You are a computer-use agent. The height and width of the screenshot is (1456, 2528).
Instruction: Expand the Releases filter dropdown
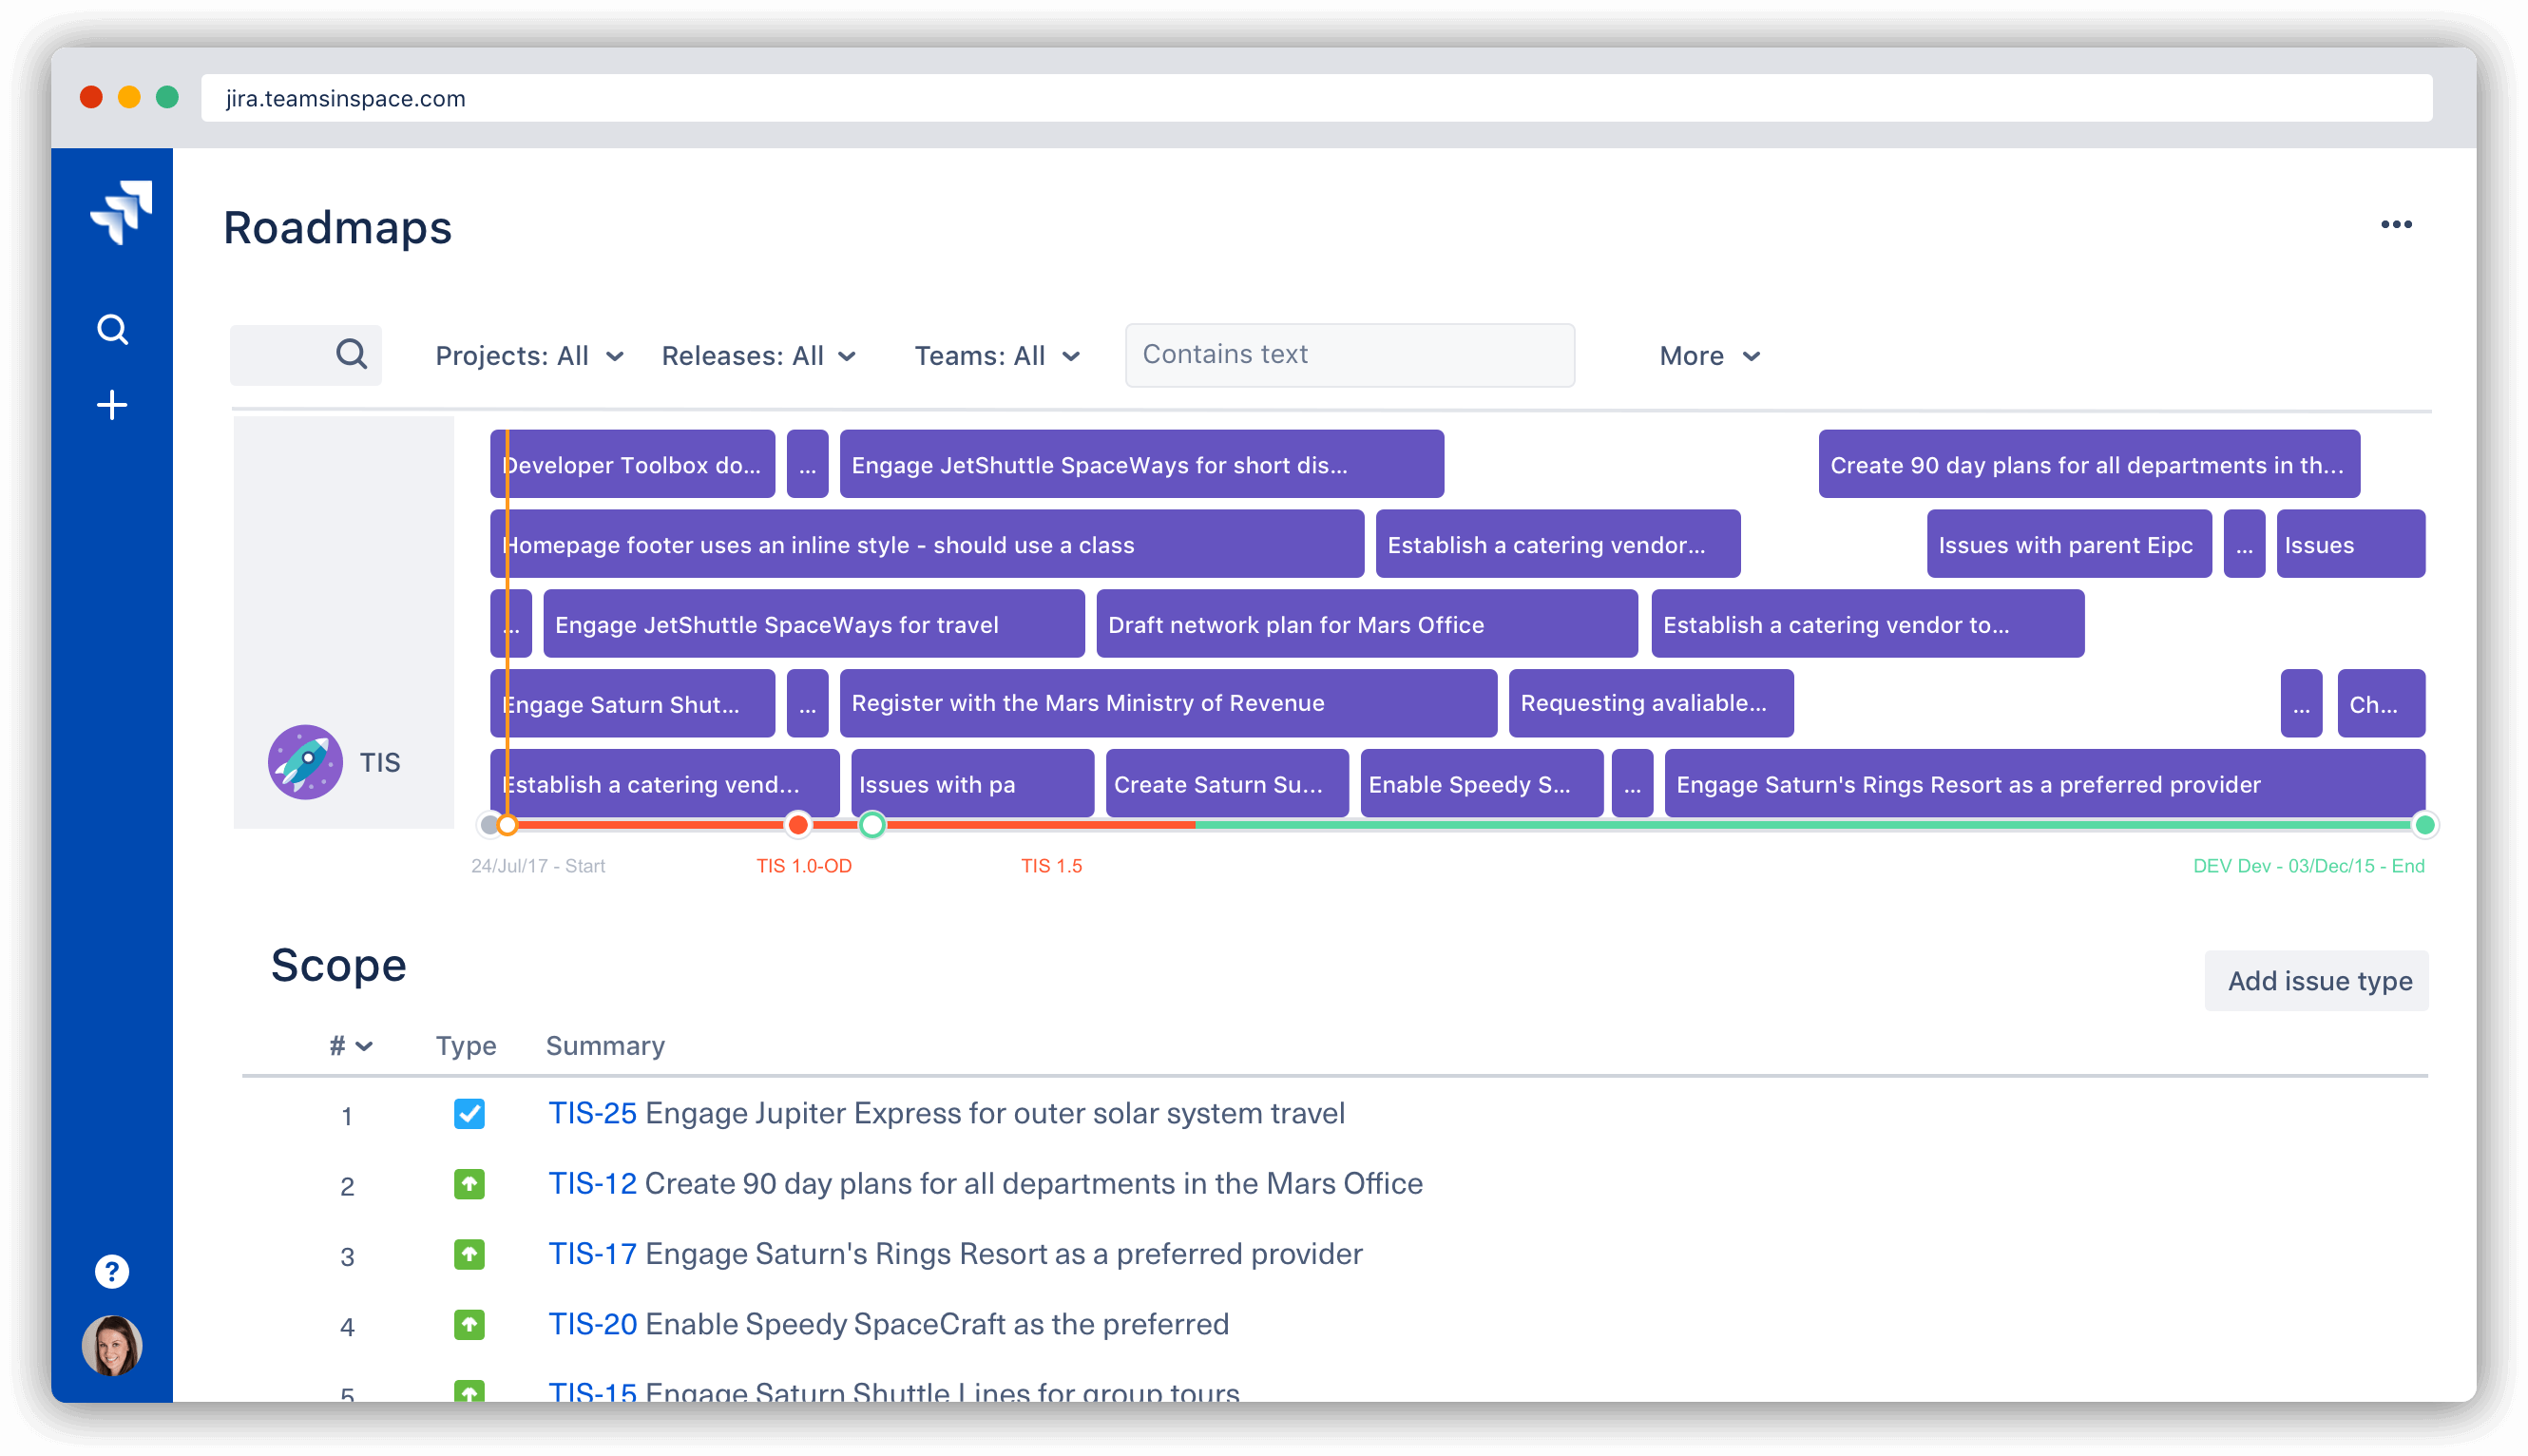tap(758, 354)
